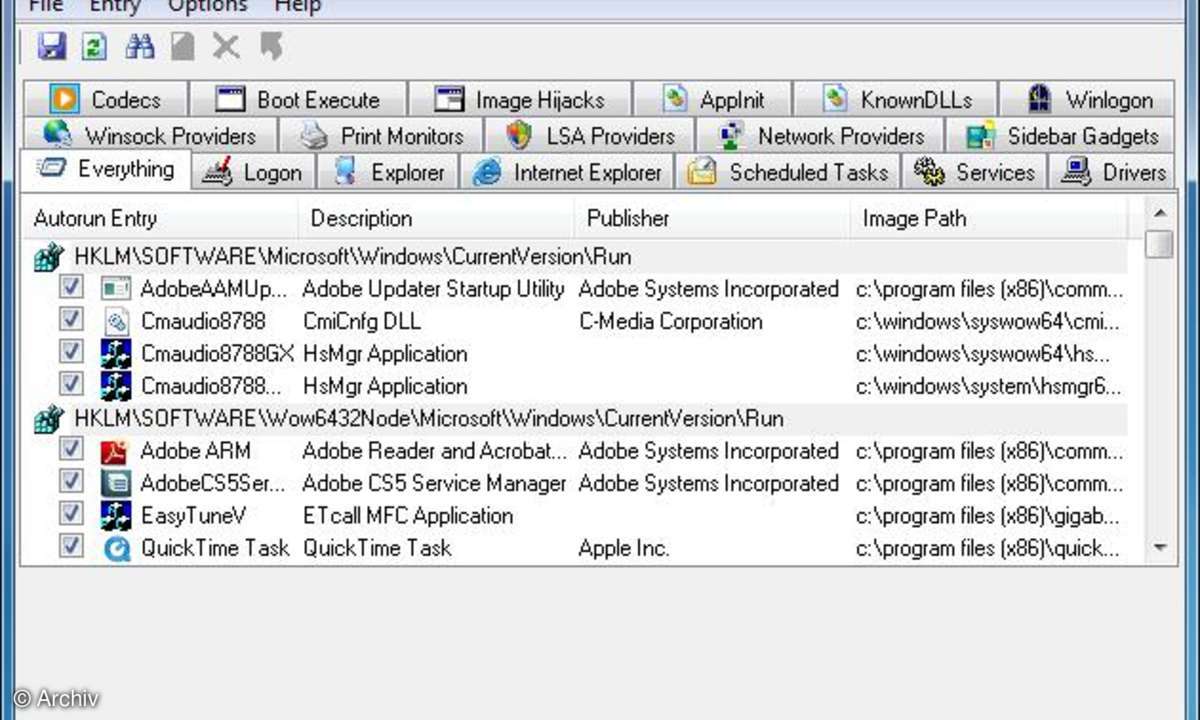Open the Entry menu
This screenshot has width=1200, height=720.
115,6
